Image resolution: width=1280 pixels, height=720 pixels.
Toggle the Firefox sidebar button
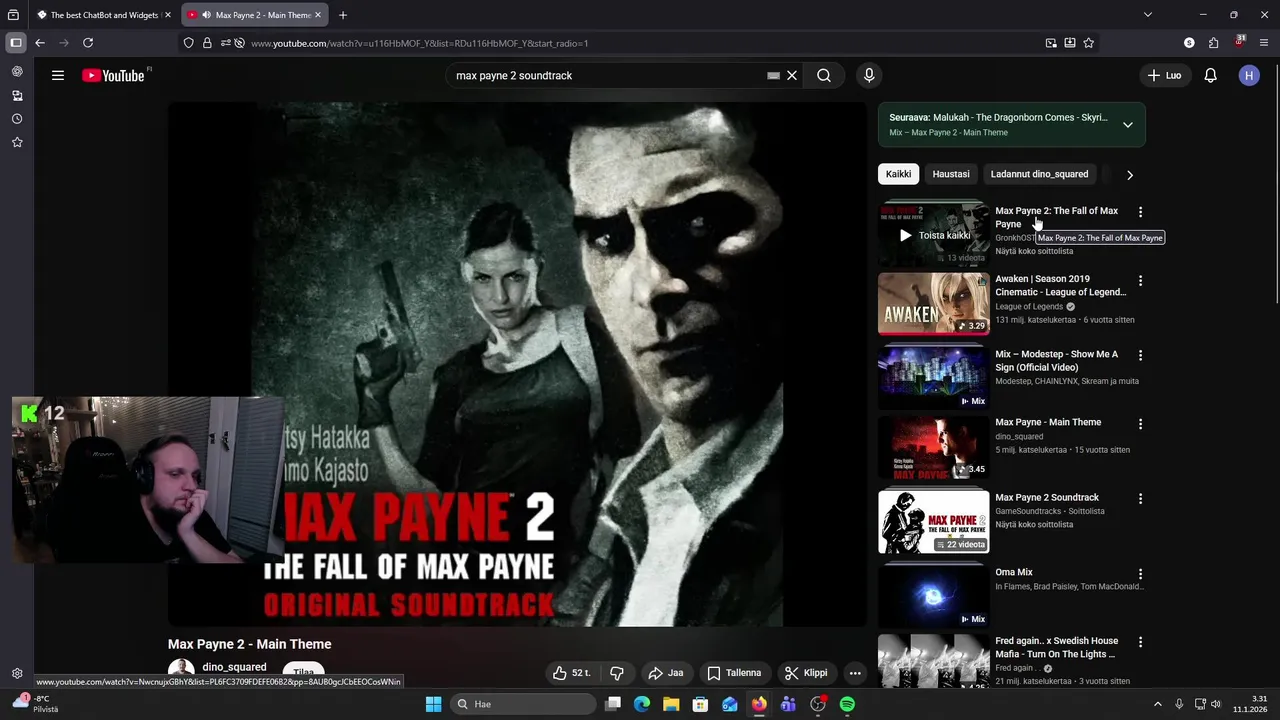tap(16, 43)
